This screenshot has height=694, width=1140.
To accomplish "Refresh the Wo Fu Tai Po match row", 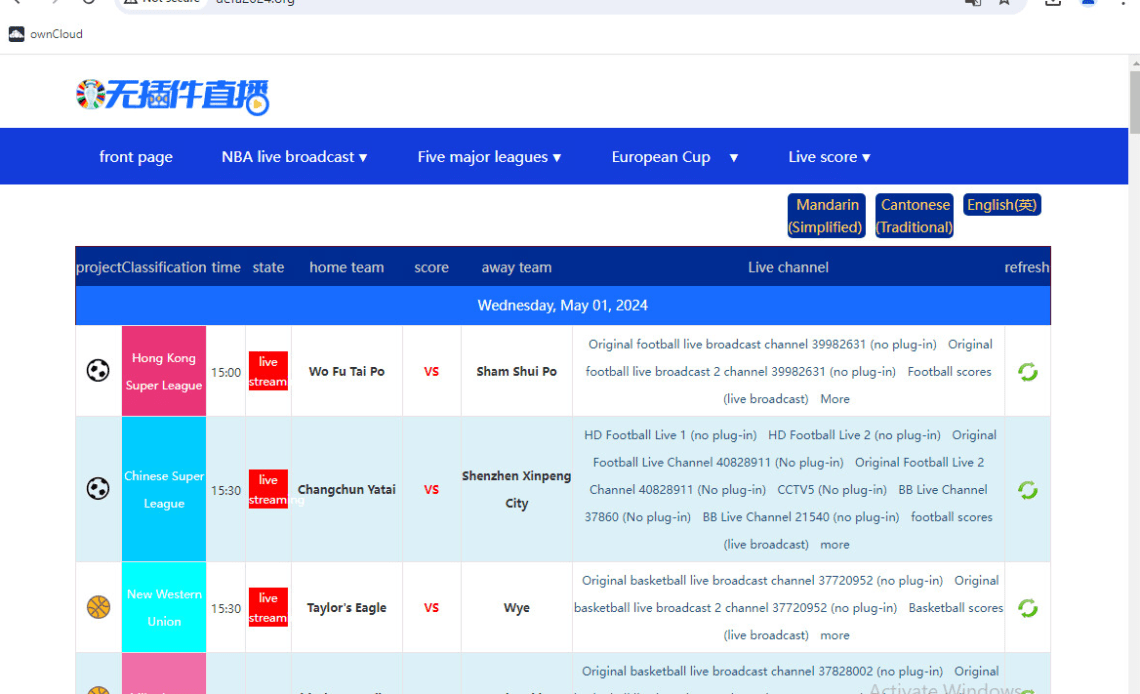I will tap(1027, 371).
